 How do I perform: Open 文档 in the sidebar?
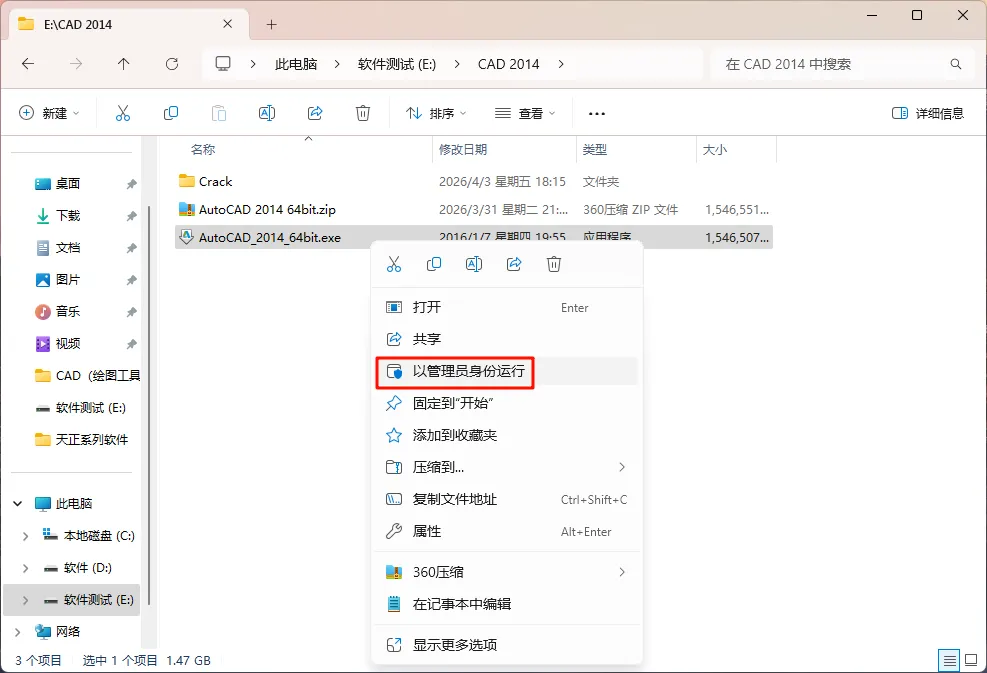click(x=67, y=247)
